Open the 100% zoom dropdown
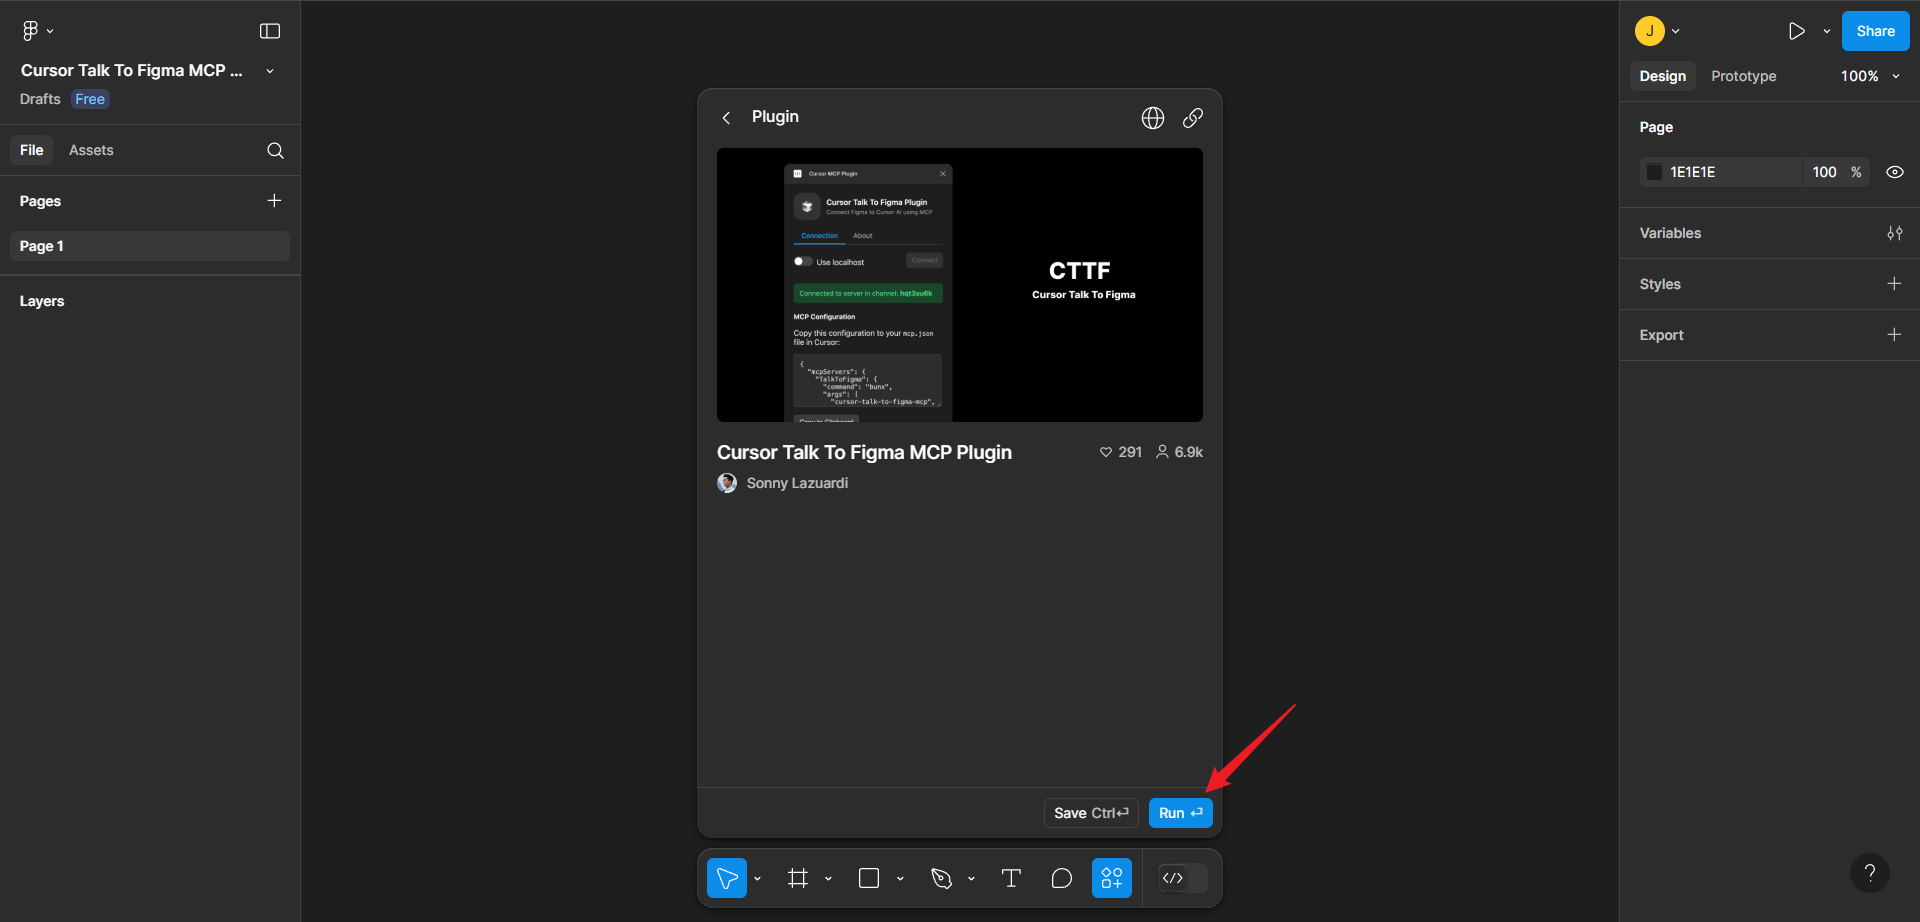Screen dimensions: 1920x922 (1870, 76)
